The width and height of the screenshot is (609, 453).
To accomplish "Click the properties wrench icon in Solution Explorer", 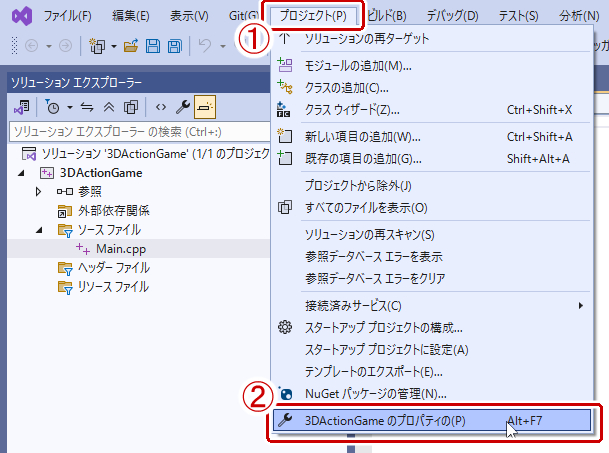I will click(183, 107).
